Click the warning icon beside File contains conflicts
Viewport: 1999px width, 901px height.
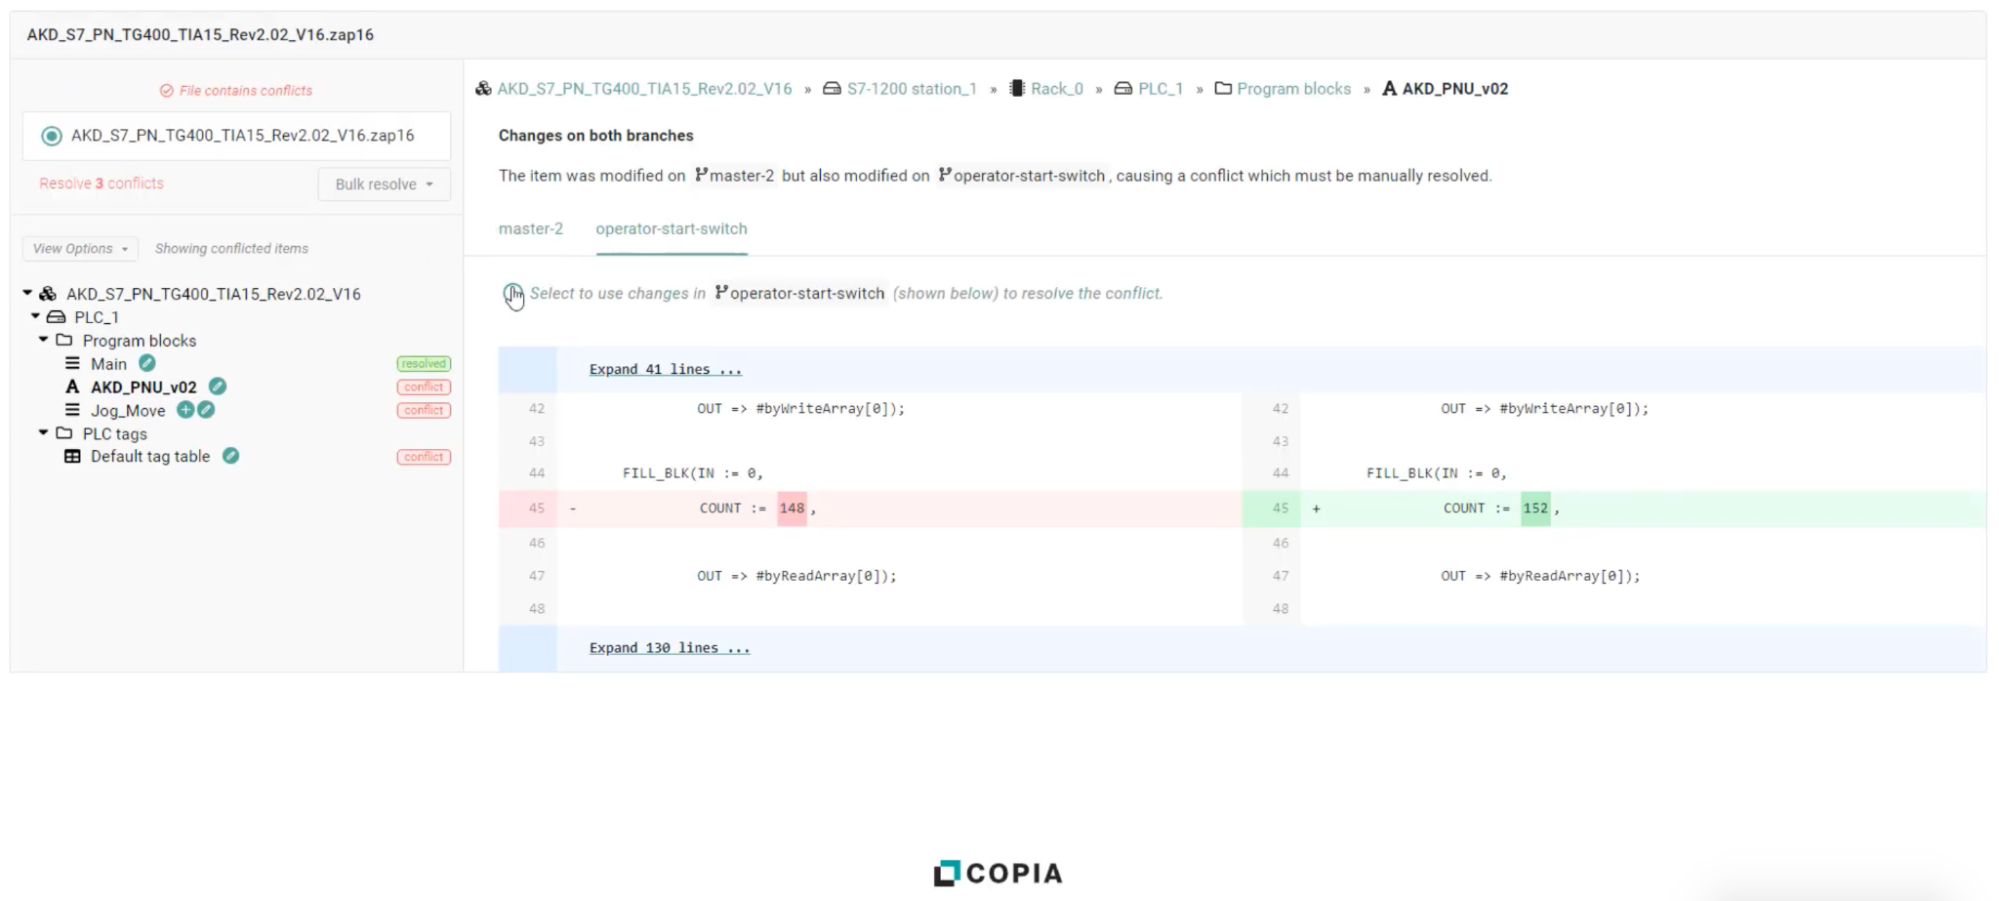pos(166,91)
